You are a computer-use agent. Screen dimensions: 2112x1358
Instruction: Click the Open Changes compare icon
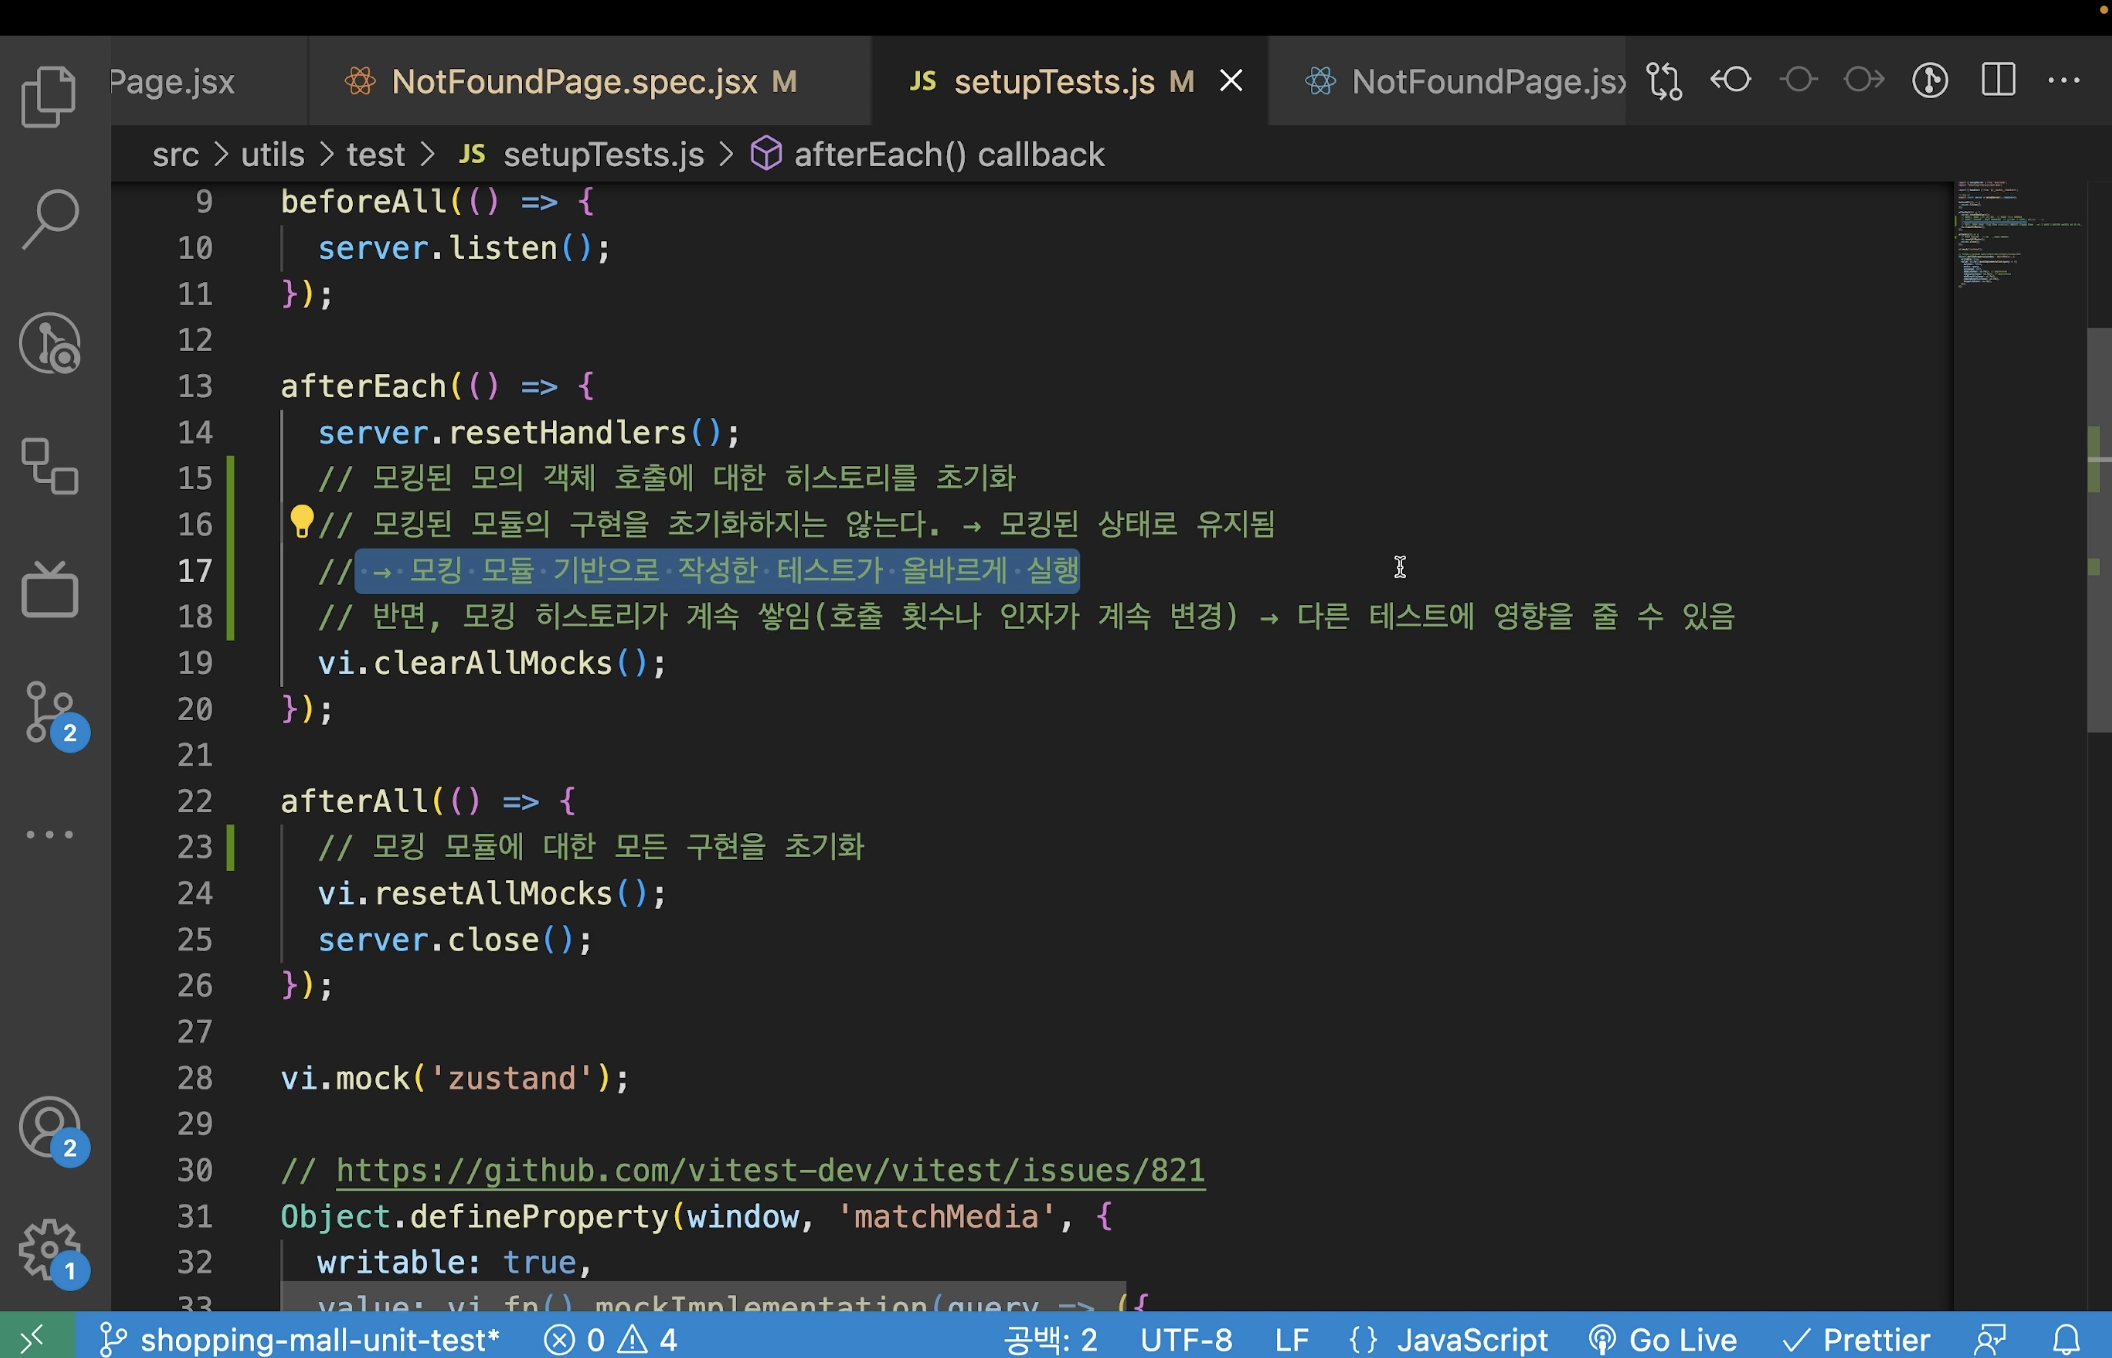click(1664, 81)
